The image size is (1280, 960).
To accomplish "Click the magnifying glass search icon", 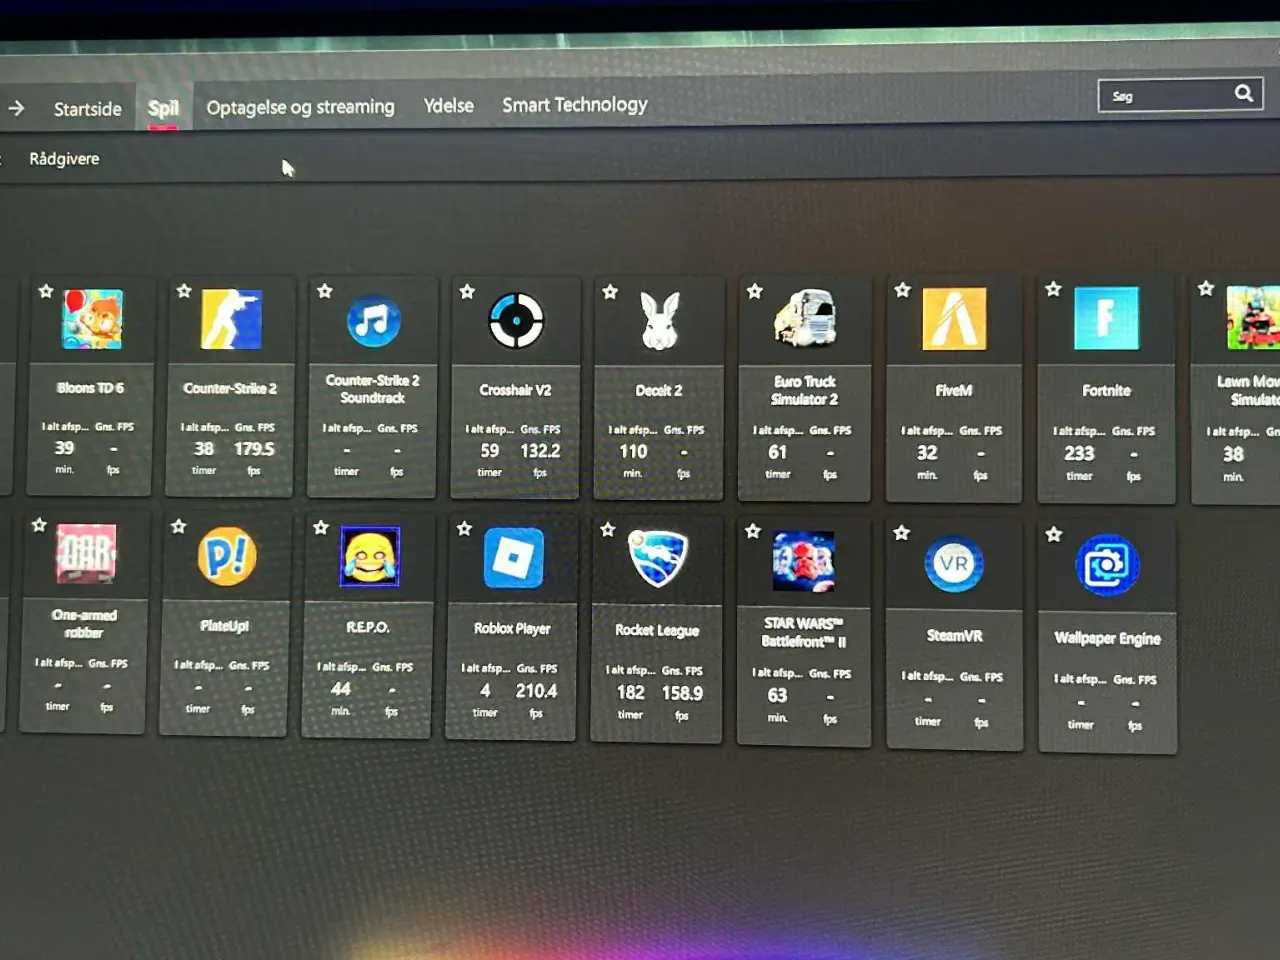I will coord(1244,93).
